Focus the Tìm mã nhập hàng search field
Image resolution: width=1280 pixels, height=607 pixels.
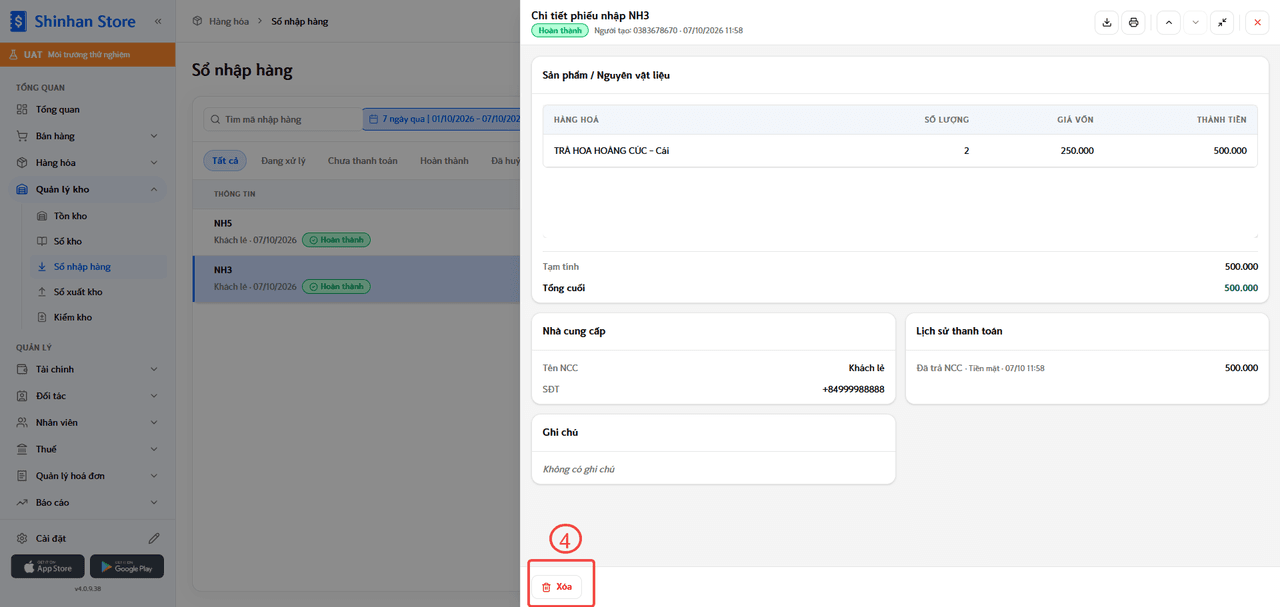(x=283, y=119)
